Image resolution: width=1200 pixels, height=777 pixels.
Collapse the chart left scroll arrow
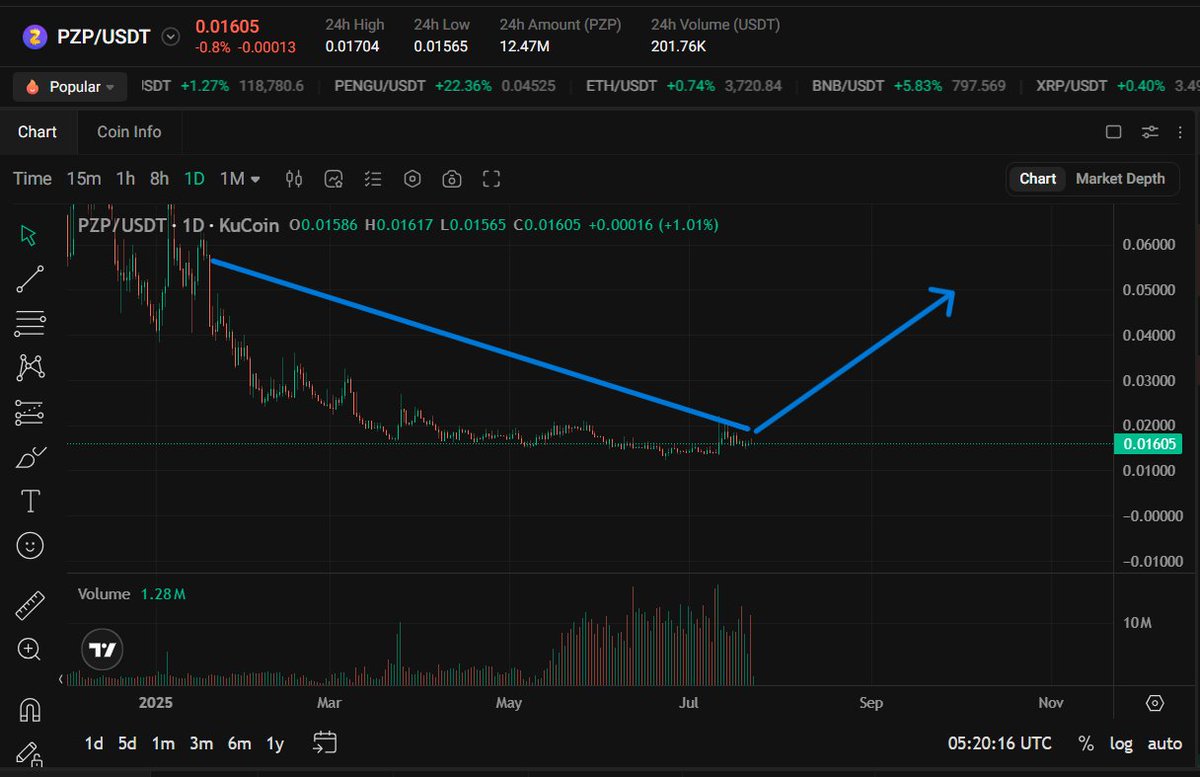coord(62,679)
